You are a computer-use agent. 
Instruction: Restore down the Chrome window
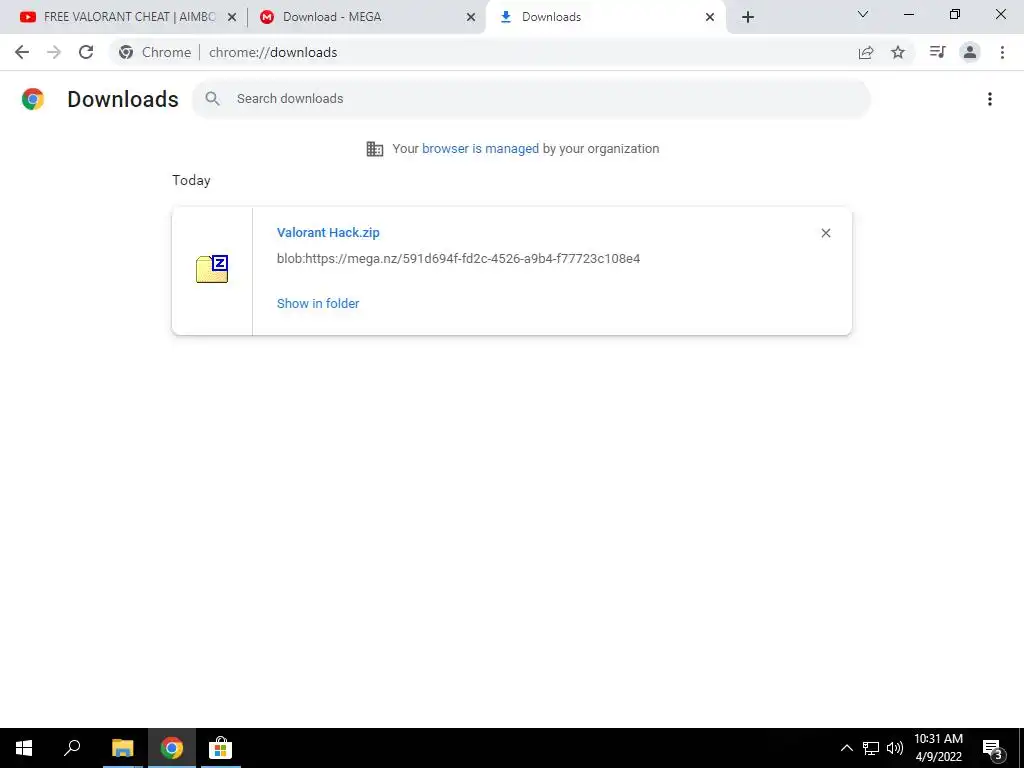click(x=955, y=14)
